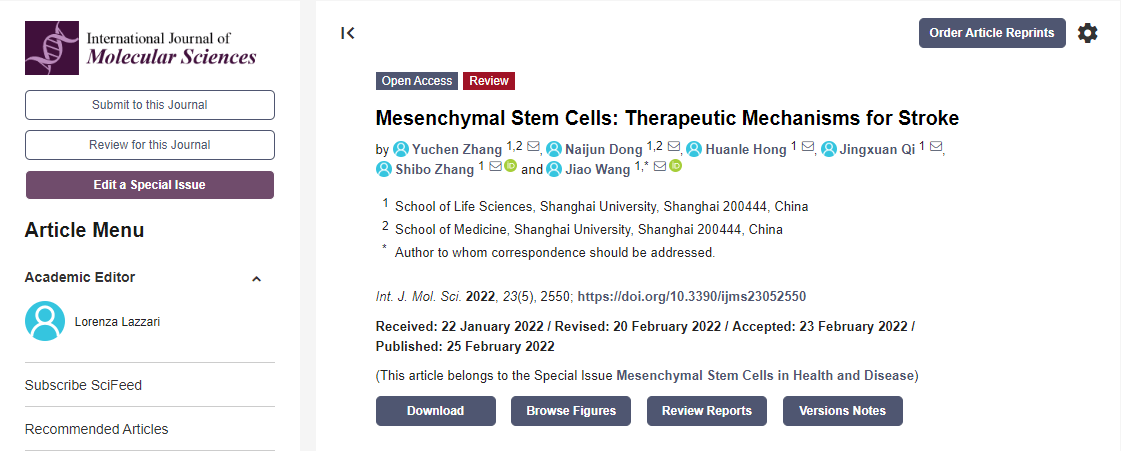The width and height of the screenshot is (1121, 451).
Task: Click the Browse Figures button
Action: point(571,411)
